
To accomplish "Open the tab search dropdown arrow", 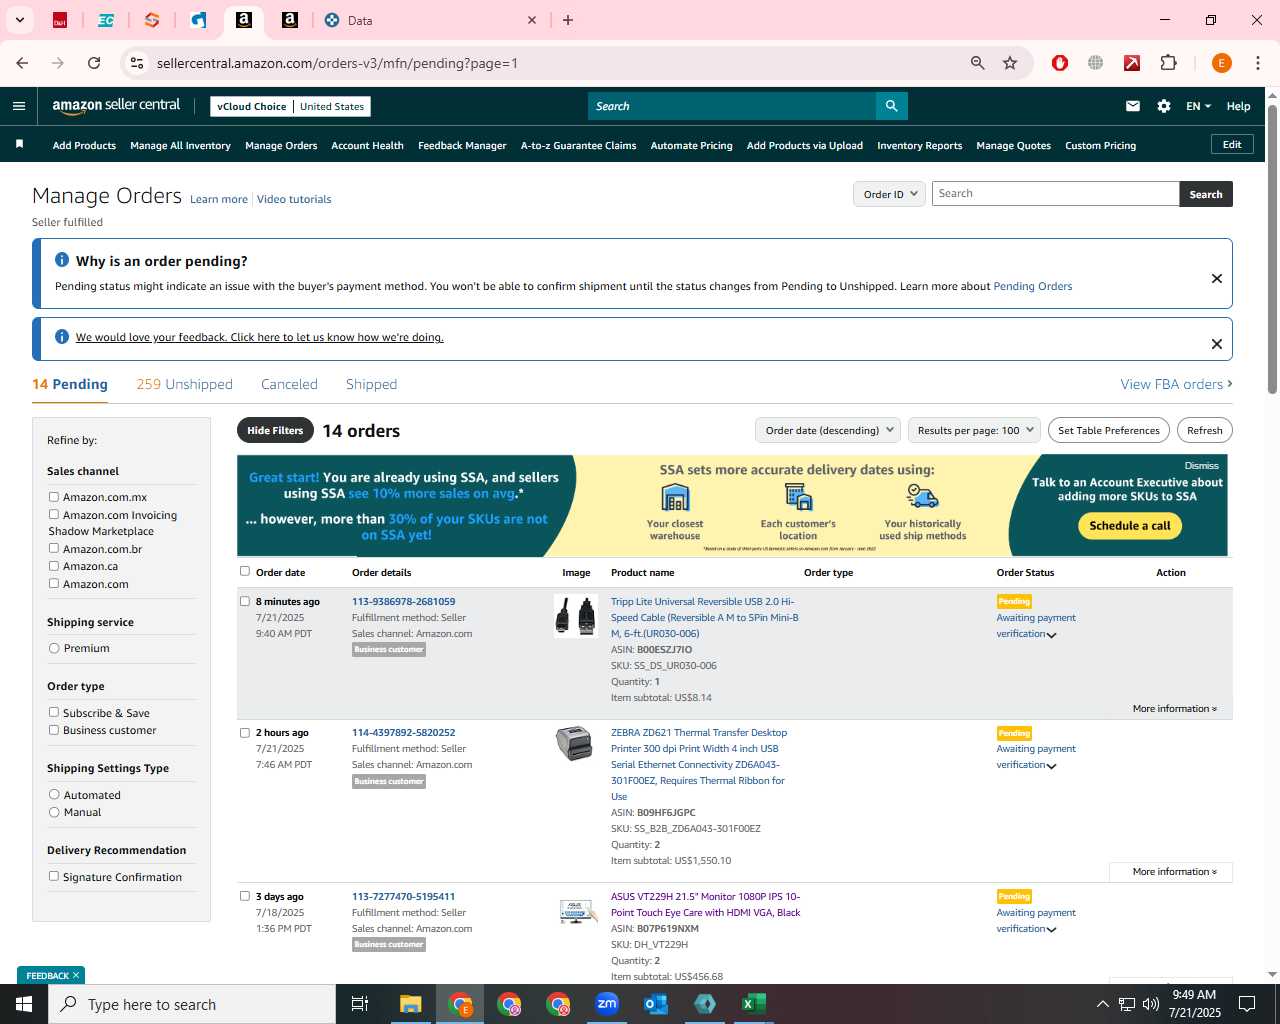I will [19, 20].
